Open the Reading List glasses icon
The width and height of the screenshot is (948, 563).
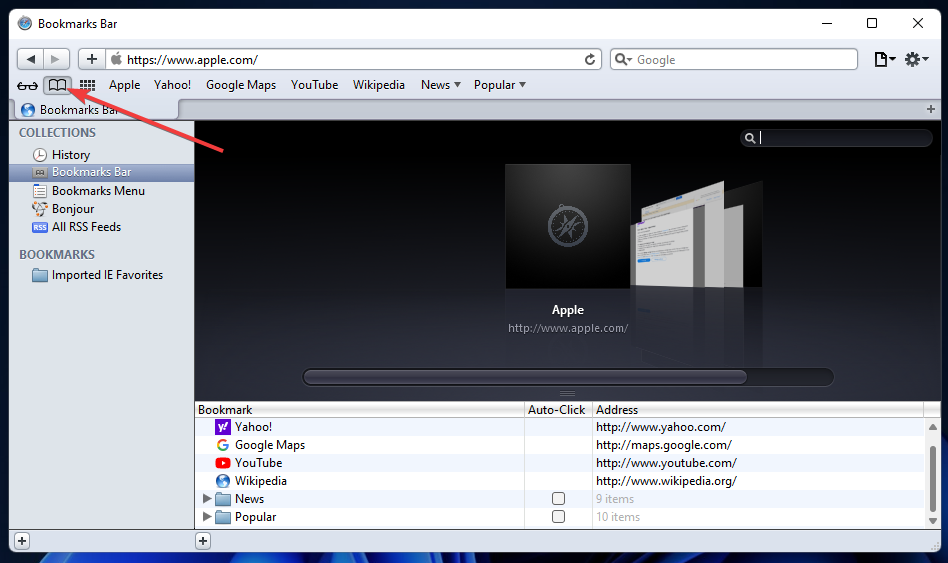(27, 85)
